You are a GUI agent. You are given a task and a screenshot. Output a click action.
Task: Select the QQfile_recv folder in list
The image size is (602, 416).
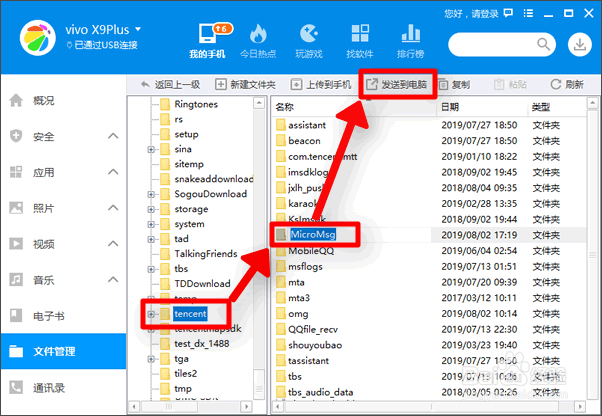pyautogui.click(x=313, y=329)
